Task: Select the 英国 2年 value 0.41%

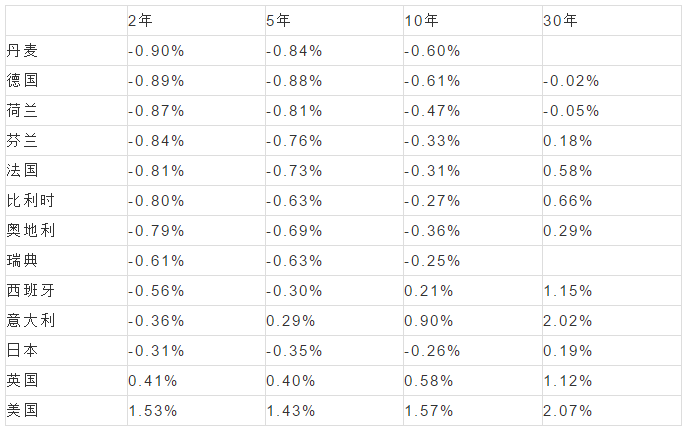Action: [x=152, y=381]
